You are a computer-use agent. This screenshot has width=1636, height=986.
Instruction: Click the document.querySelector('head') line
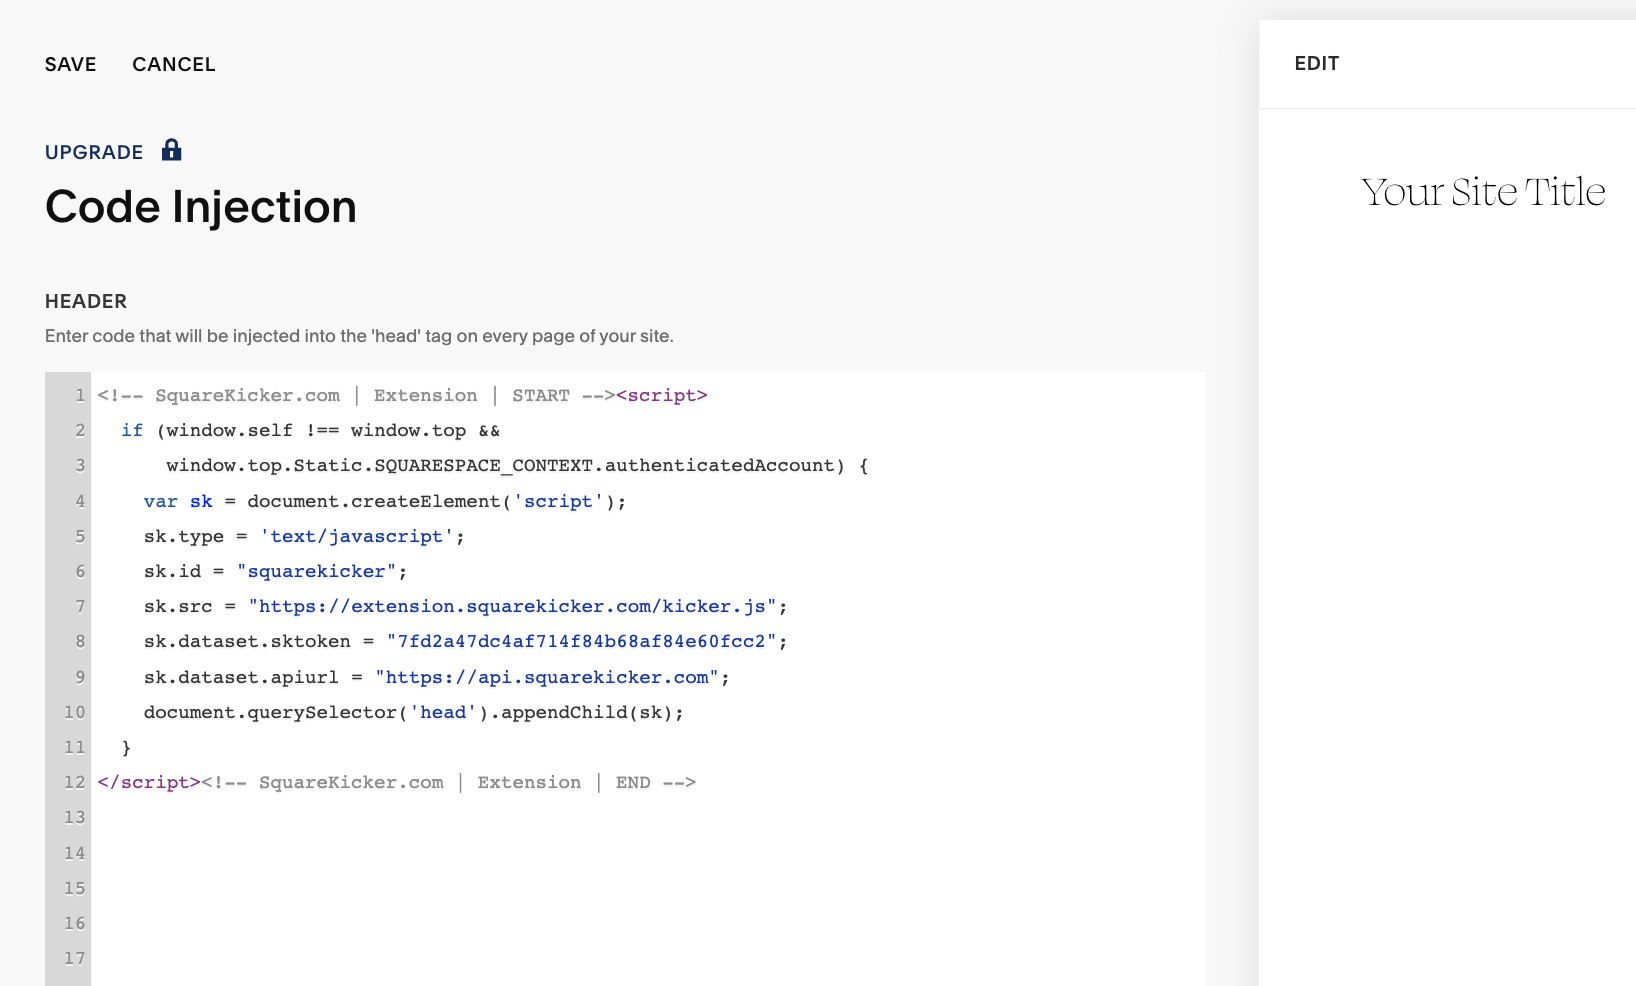click(413, 712)
